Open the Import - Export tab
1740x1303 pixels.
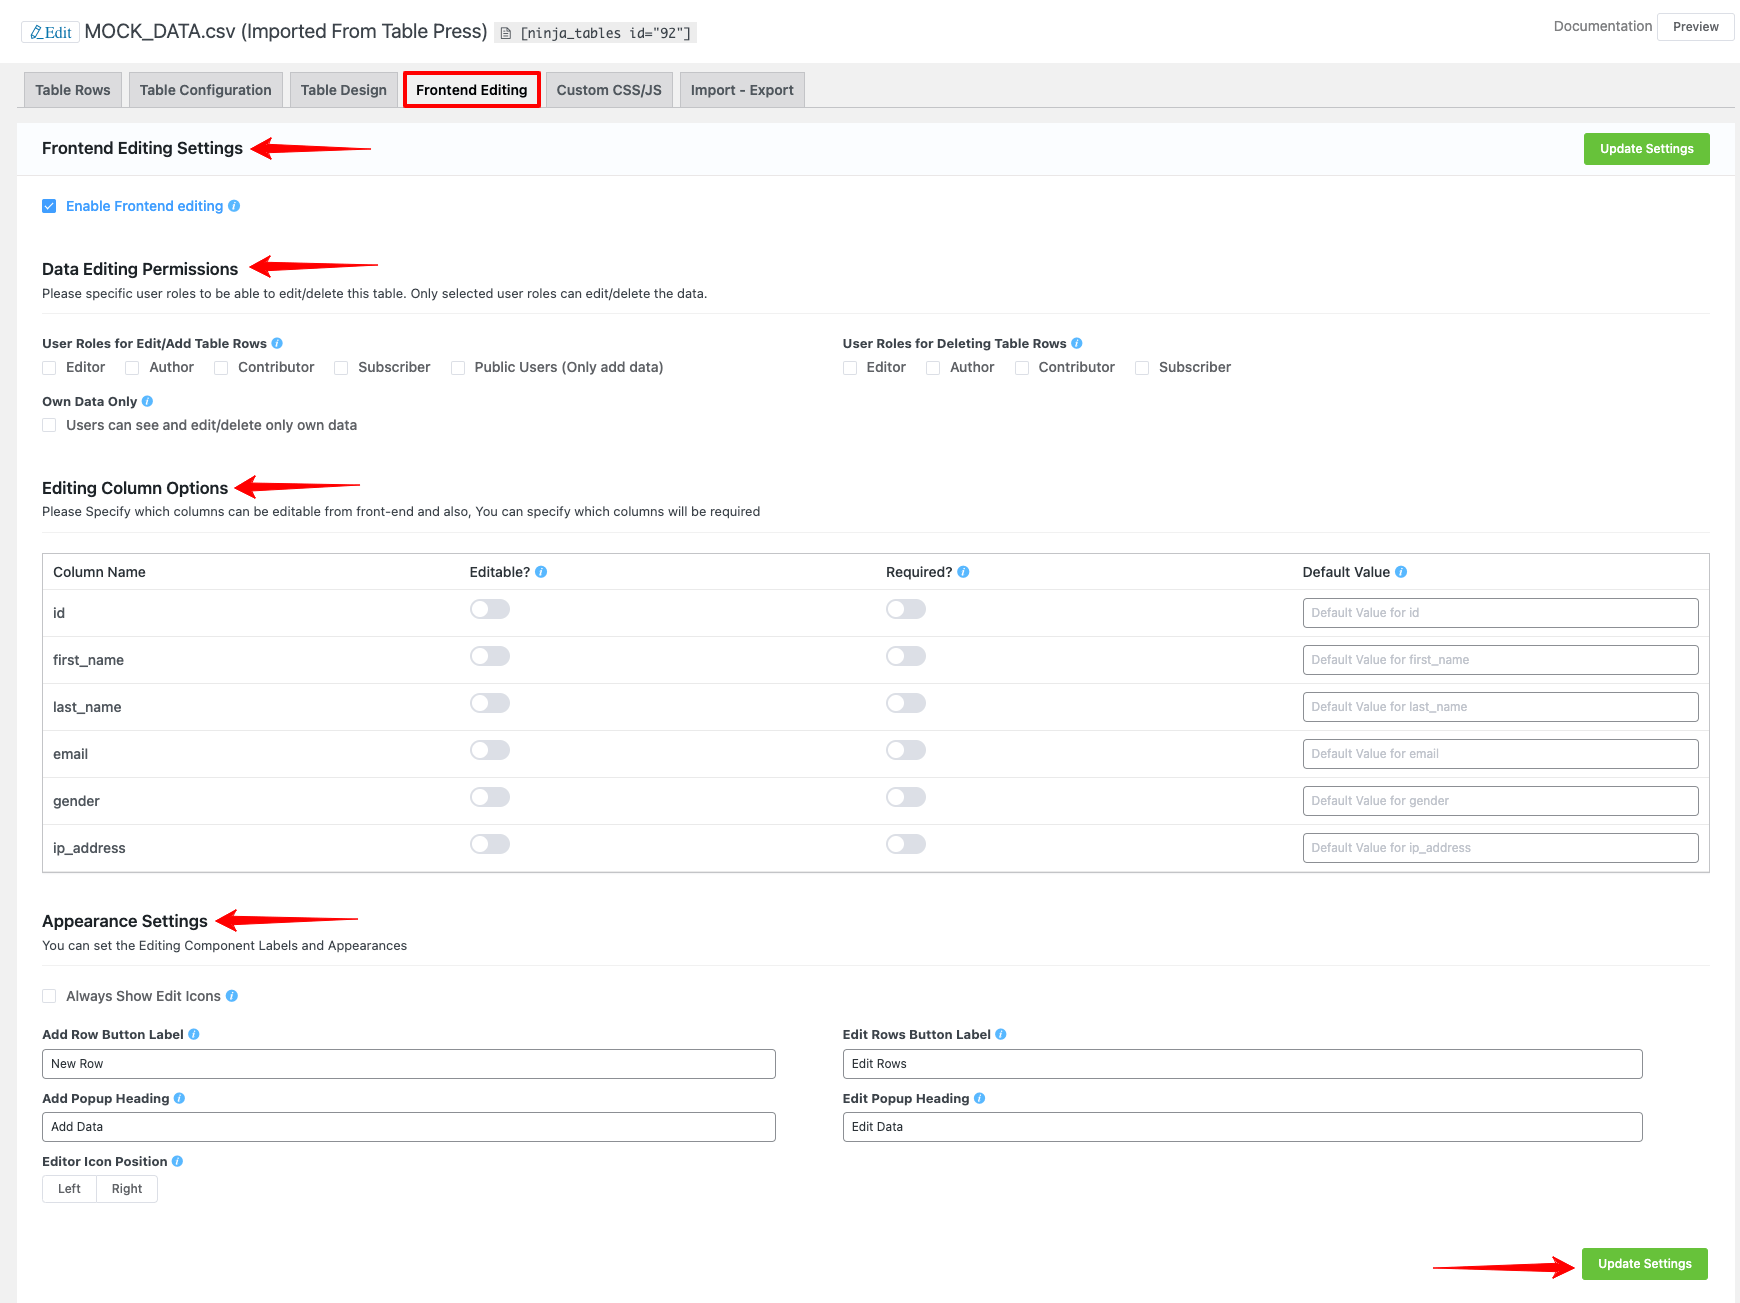coord(741,90)
